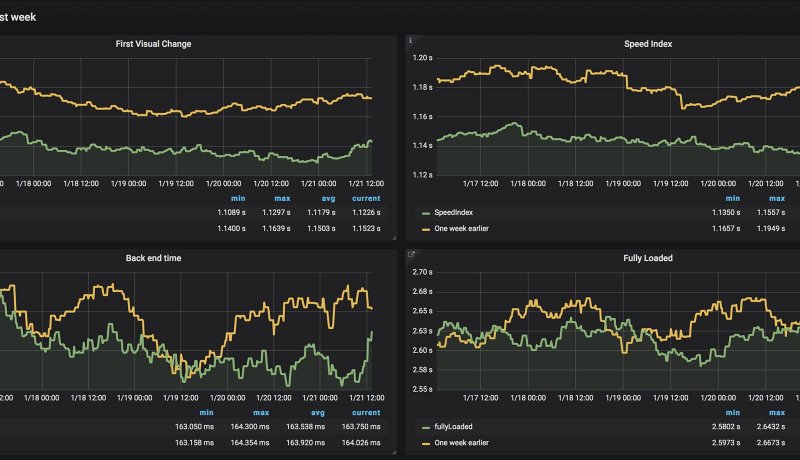This screenshot has height=460, width=800.
Task: Click the 1.20 s axis label on Speed Index
Action: [422, 58]
